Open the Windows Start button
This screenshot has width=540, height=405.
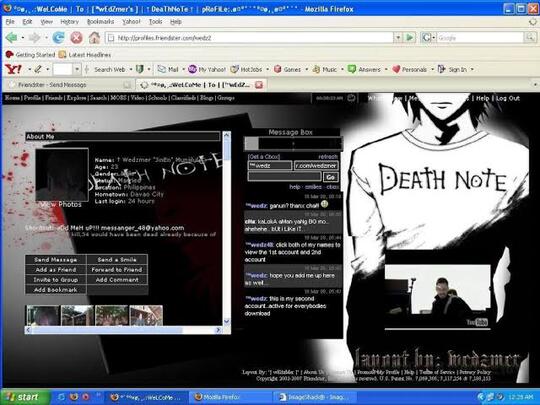tap(25, 397)
